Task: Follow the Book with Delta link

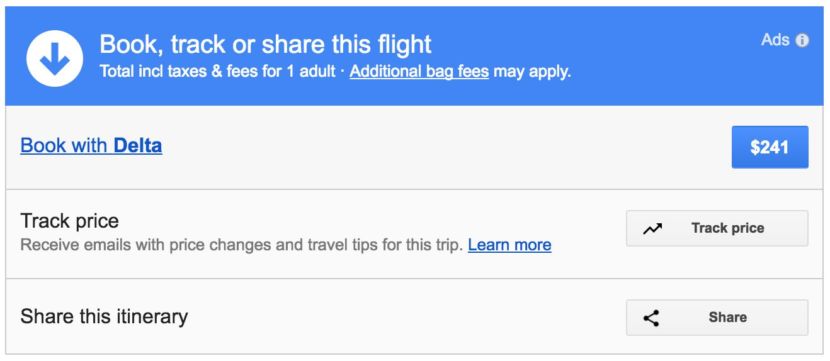Action: pos(91,146)
